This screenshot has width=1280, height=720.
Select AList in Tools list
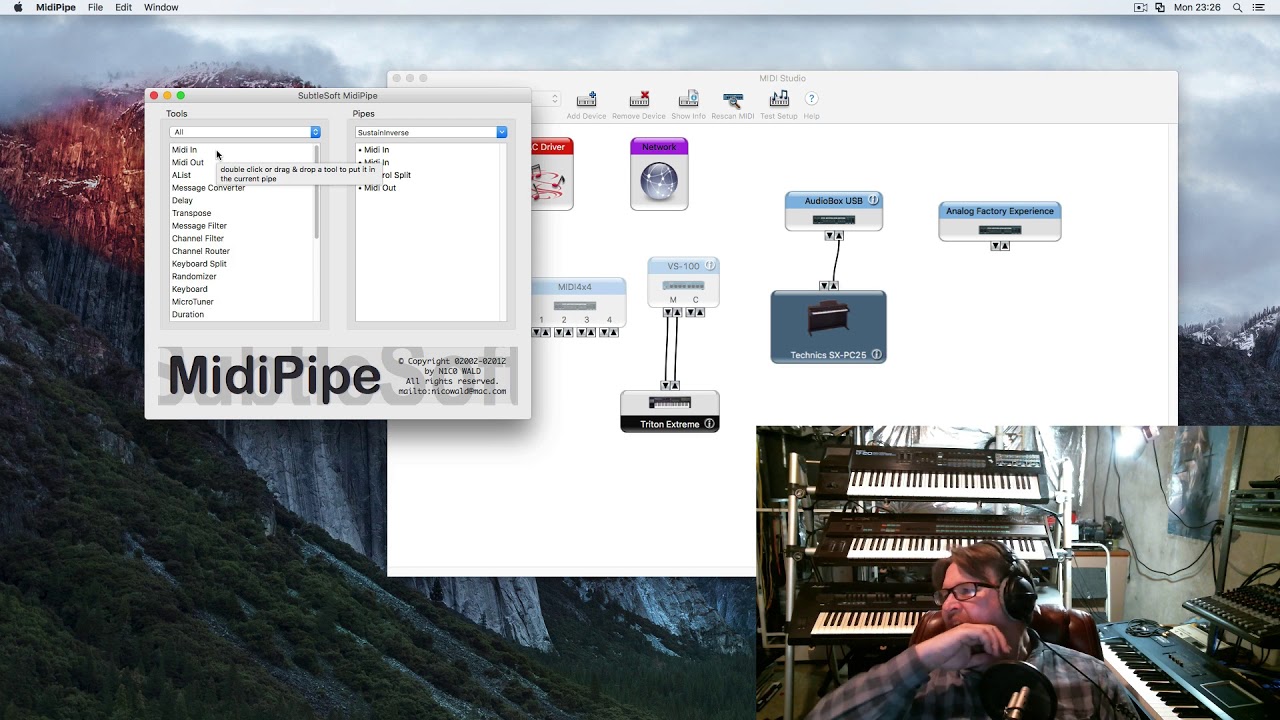[181, 175]
